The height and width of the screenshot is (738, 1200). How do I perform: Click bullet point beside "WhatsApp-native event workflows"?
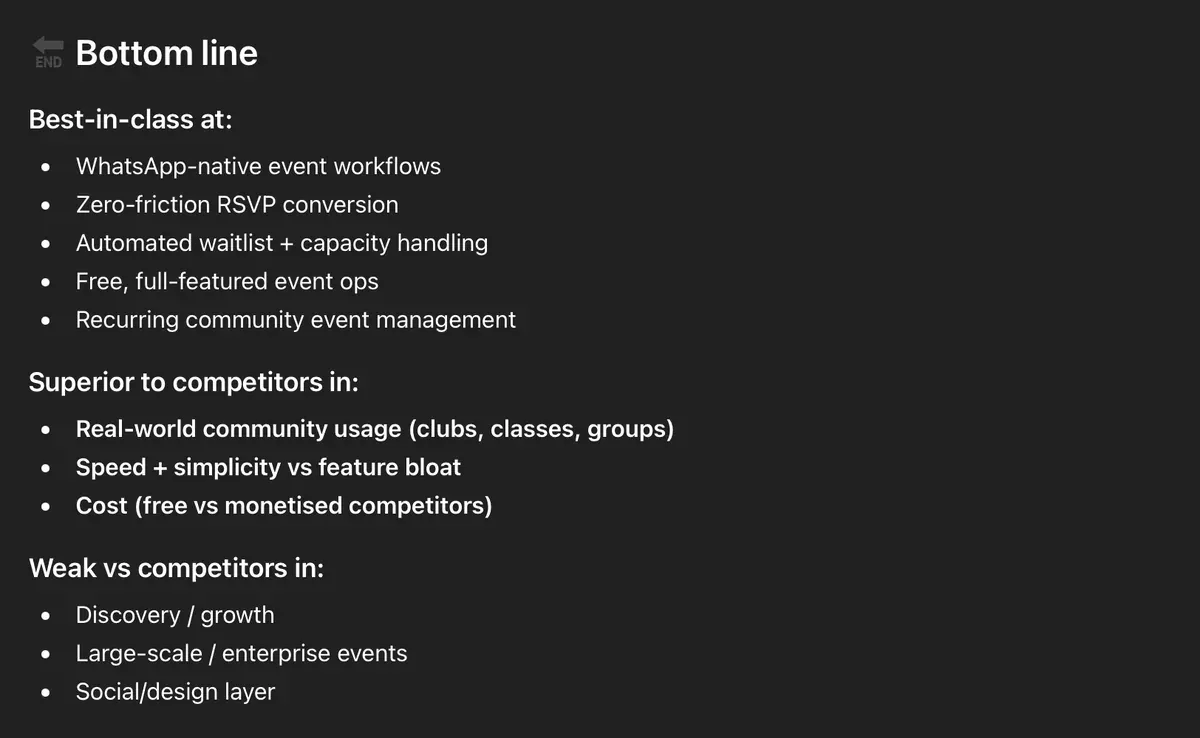[x=46, y=167]
